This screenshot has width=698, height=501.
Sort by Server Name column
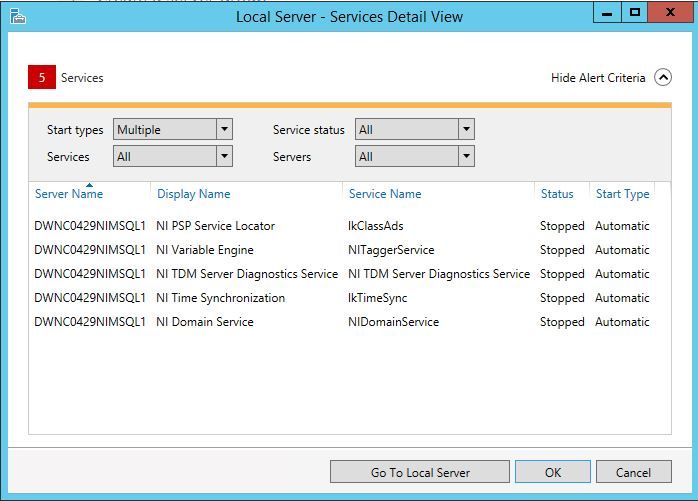[69, 194]
